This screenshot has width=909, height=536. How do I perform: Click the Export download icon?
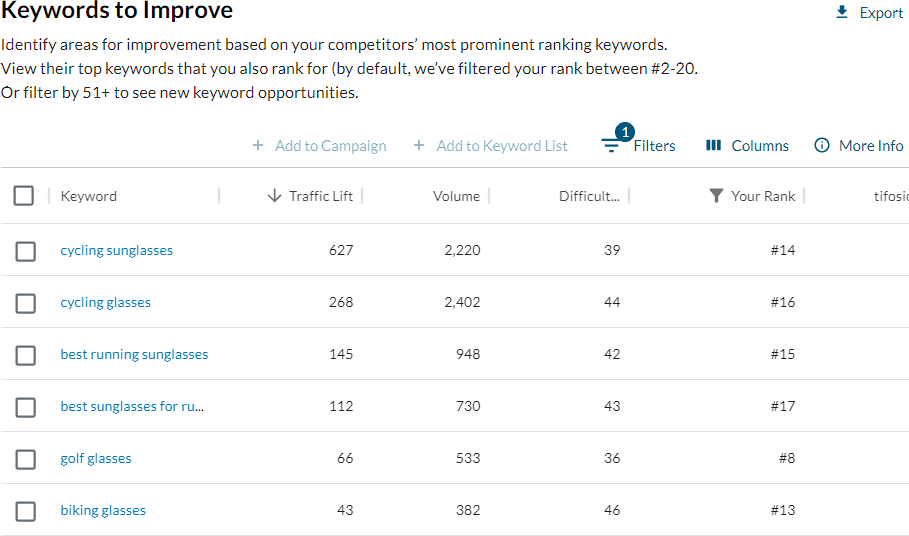[842, 13]
